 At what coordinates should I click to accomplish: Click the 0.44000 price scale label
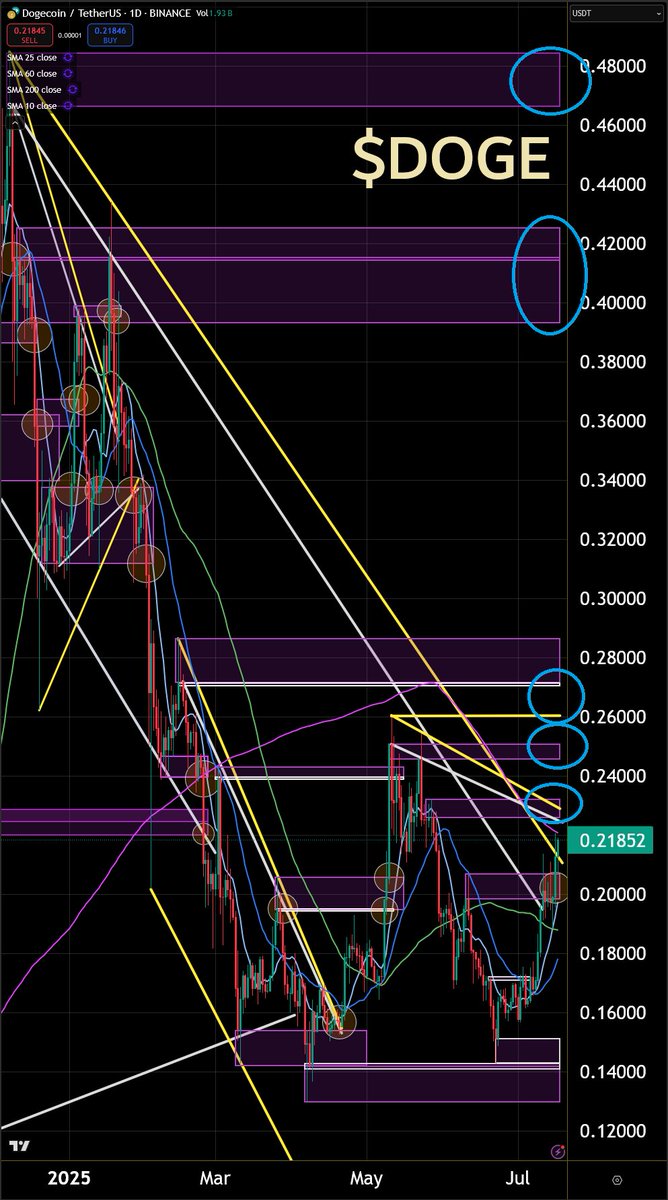point(614,185)
